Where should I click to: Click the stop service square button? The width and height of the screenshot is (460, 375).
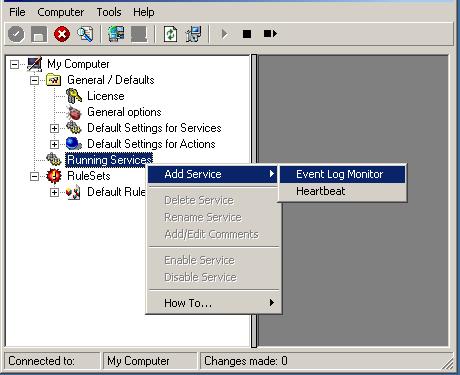(x=247, y=34)
